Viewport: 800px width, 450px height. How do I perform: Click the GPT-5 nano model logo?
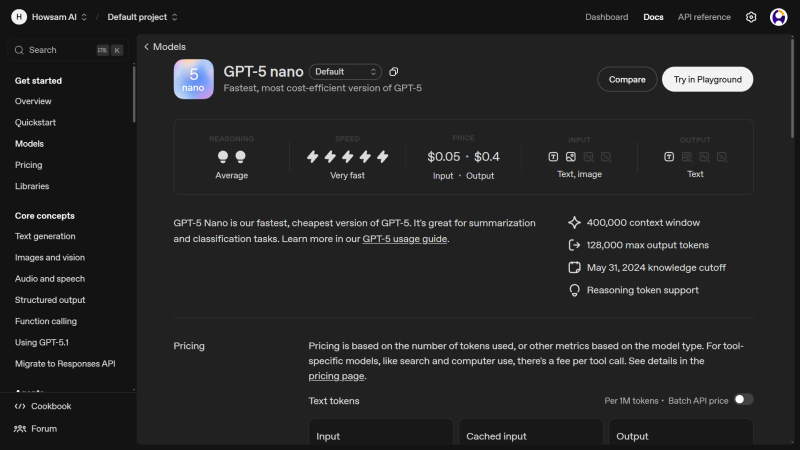coord(193,79)
